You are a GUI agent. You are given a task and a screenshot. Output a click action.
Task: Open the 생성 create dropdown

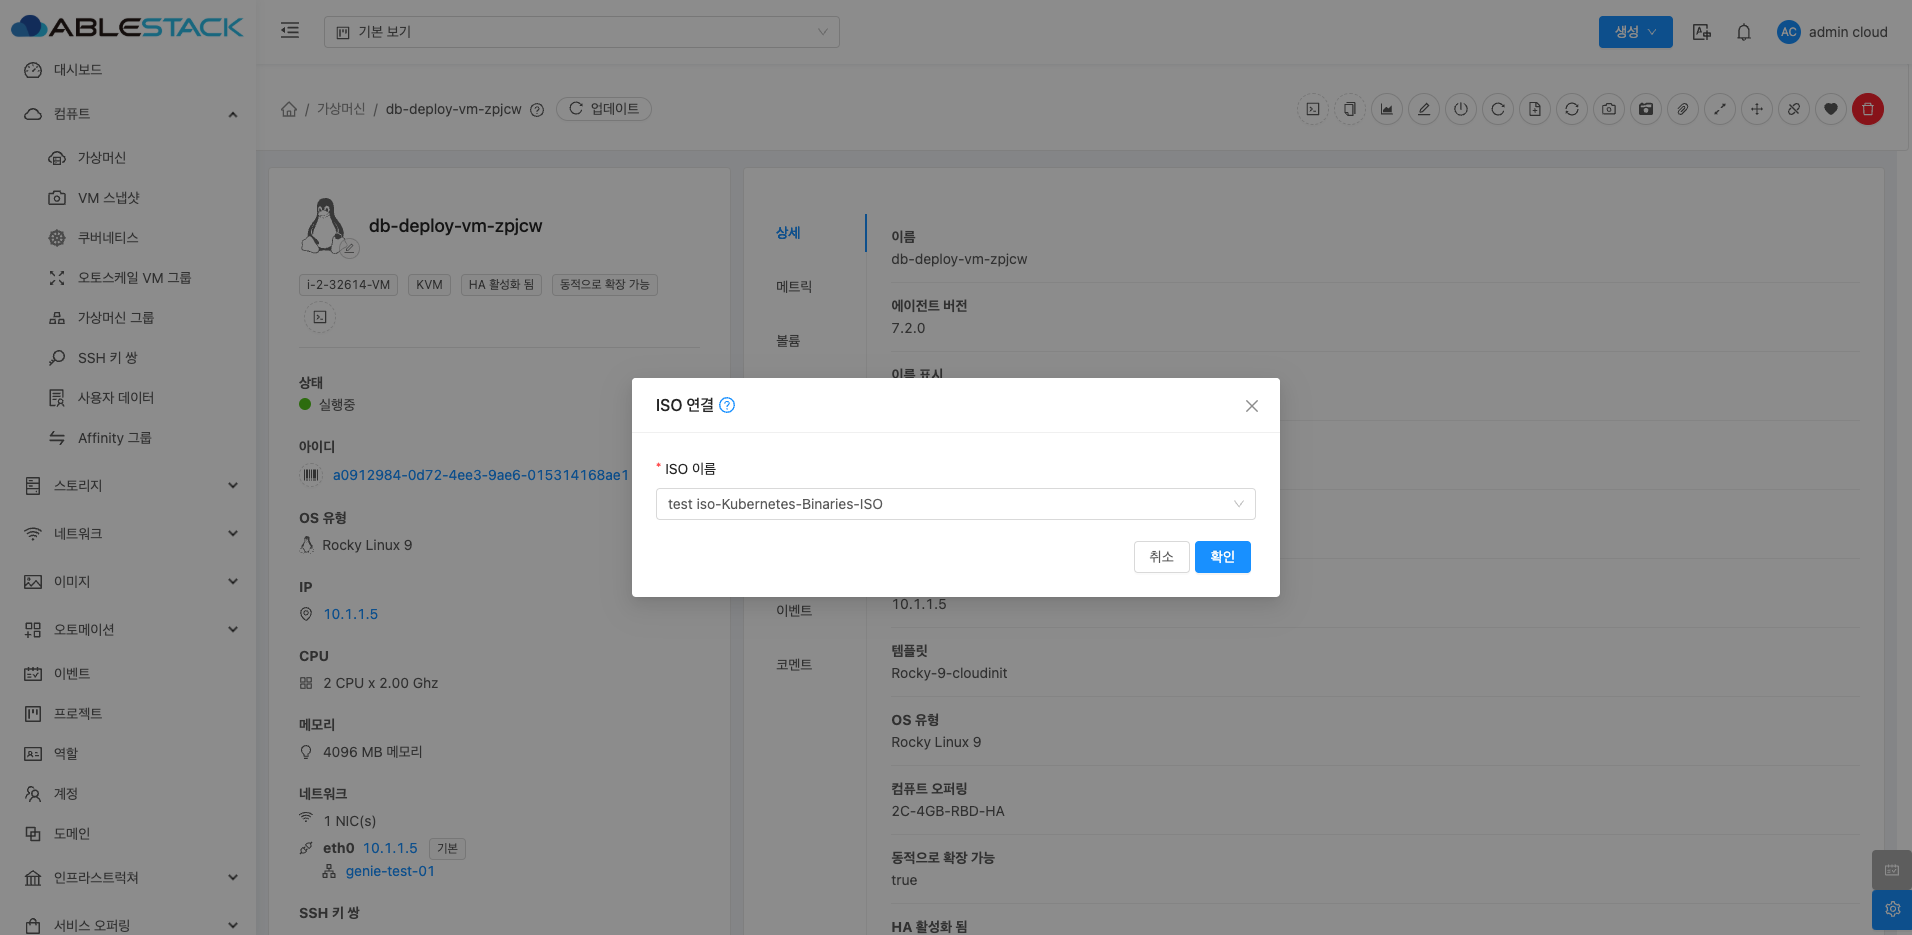point(1635,32)
